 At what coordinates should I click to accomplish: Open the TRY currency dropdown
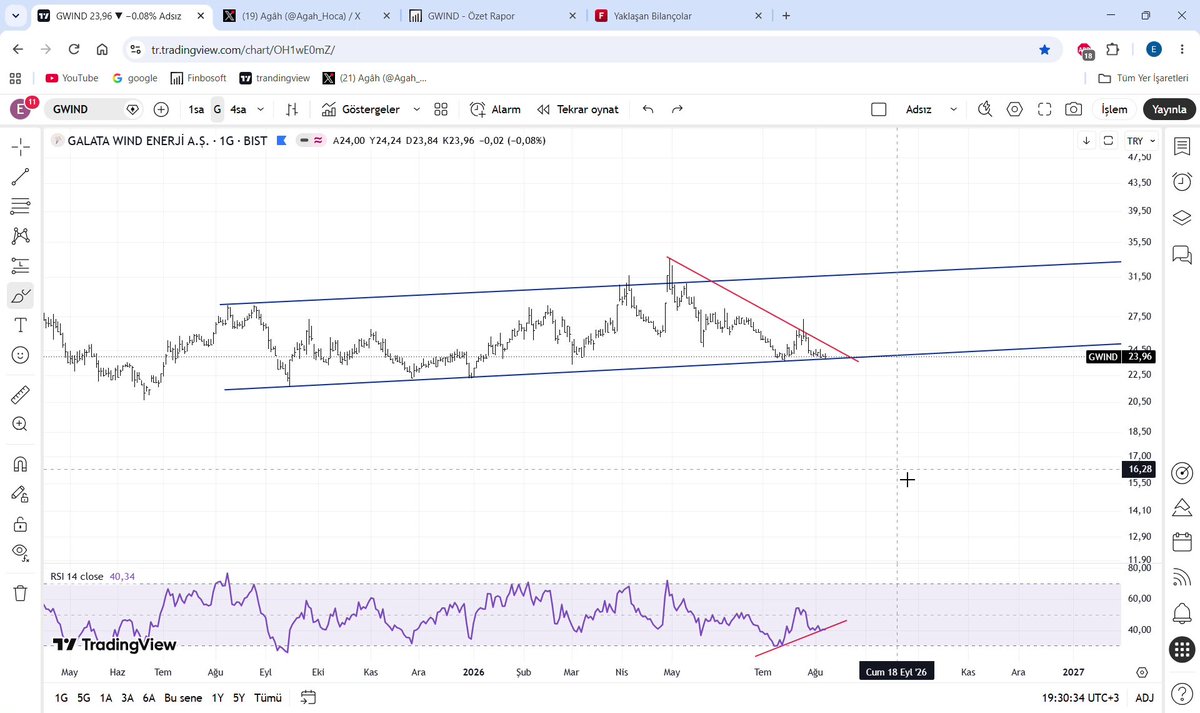tap(1140, 141)
